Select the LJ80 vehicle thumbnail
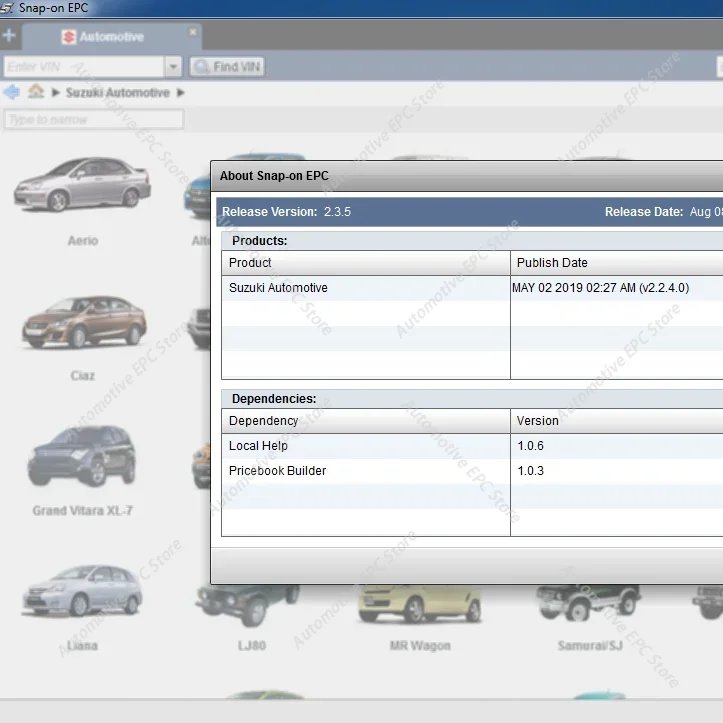The height and width of the screenshot is (723, 723). (249, 605)
